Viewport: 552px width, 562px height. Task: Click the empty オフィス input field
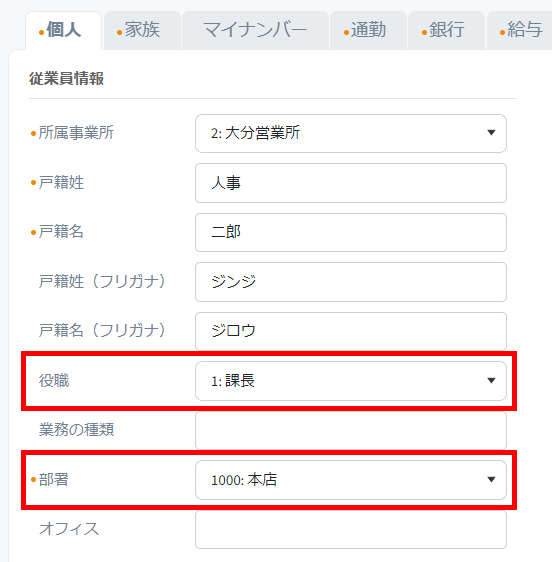(x=351, y=529)
